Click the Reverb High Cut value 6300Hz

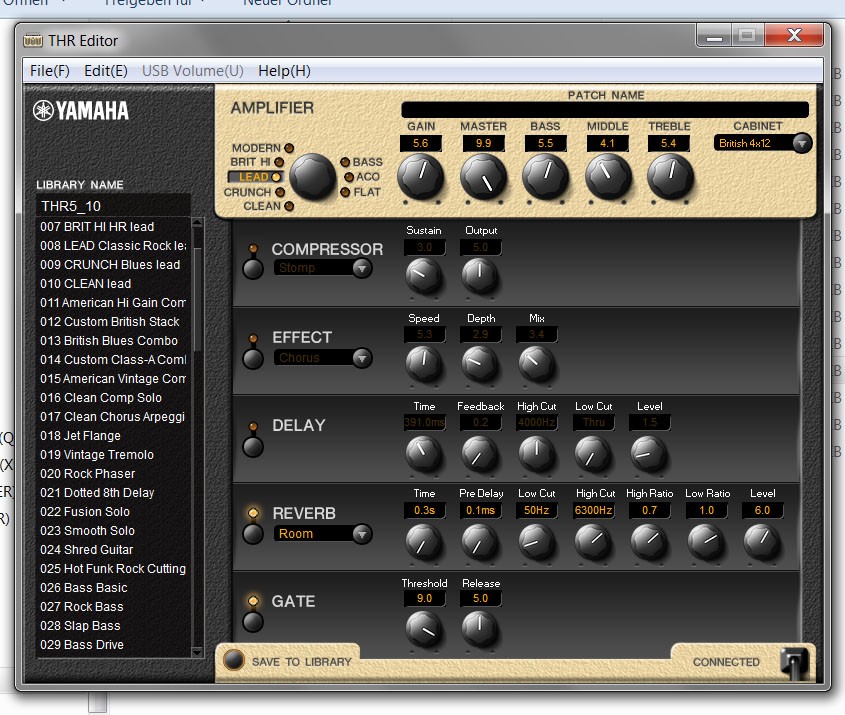(x=593, y=510)
